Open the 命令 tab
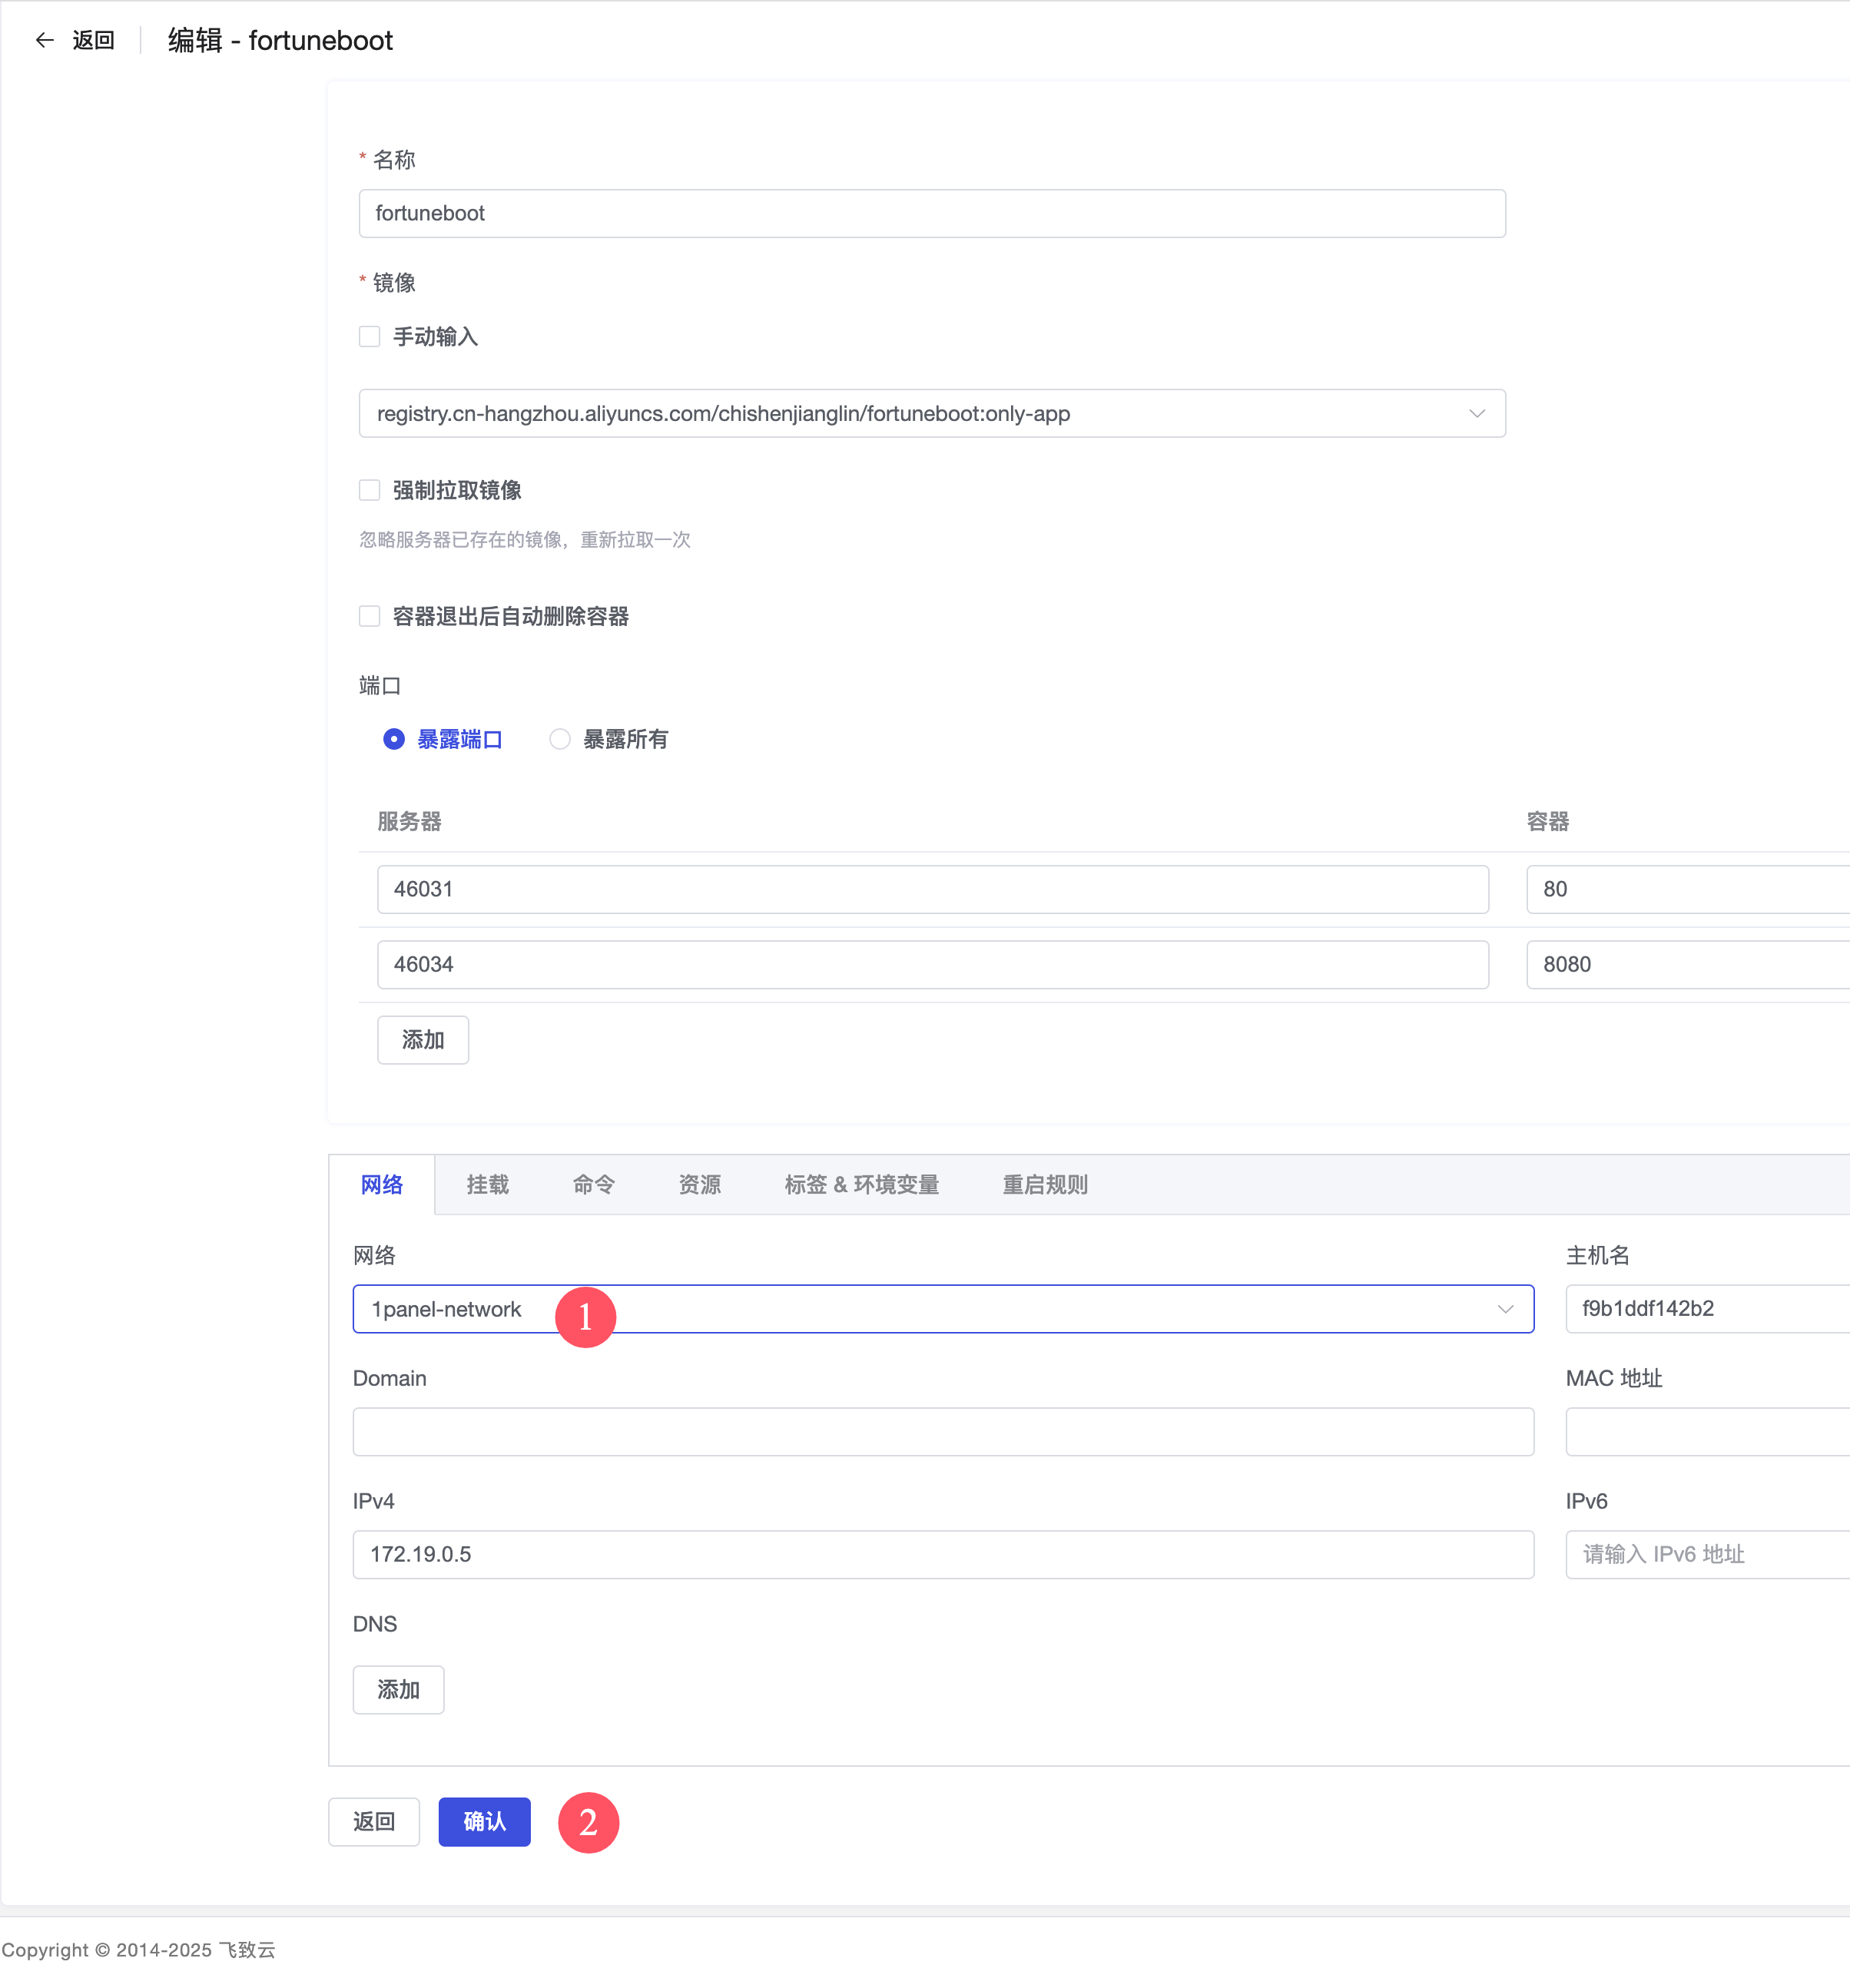The width and height of the screenshot is (1850, 1988). [x=594, y=1185]
